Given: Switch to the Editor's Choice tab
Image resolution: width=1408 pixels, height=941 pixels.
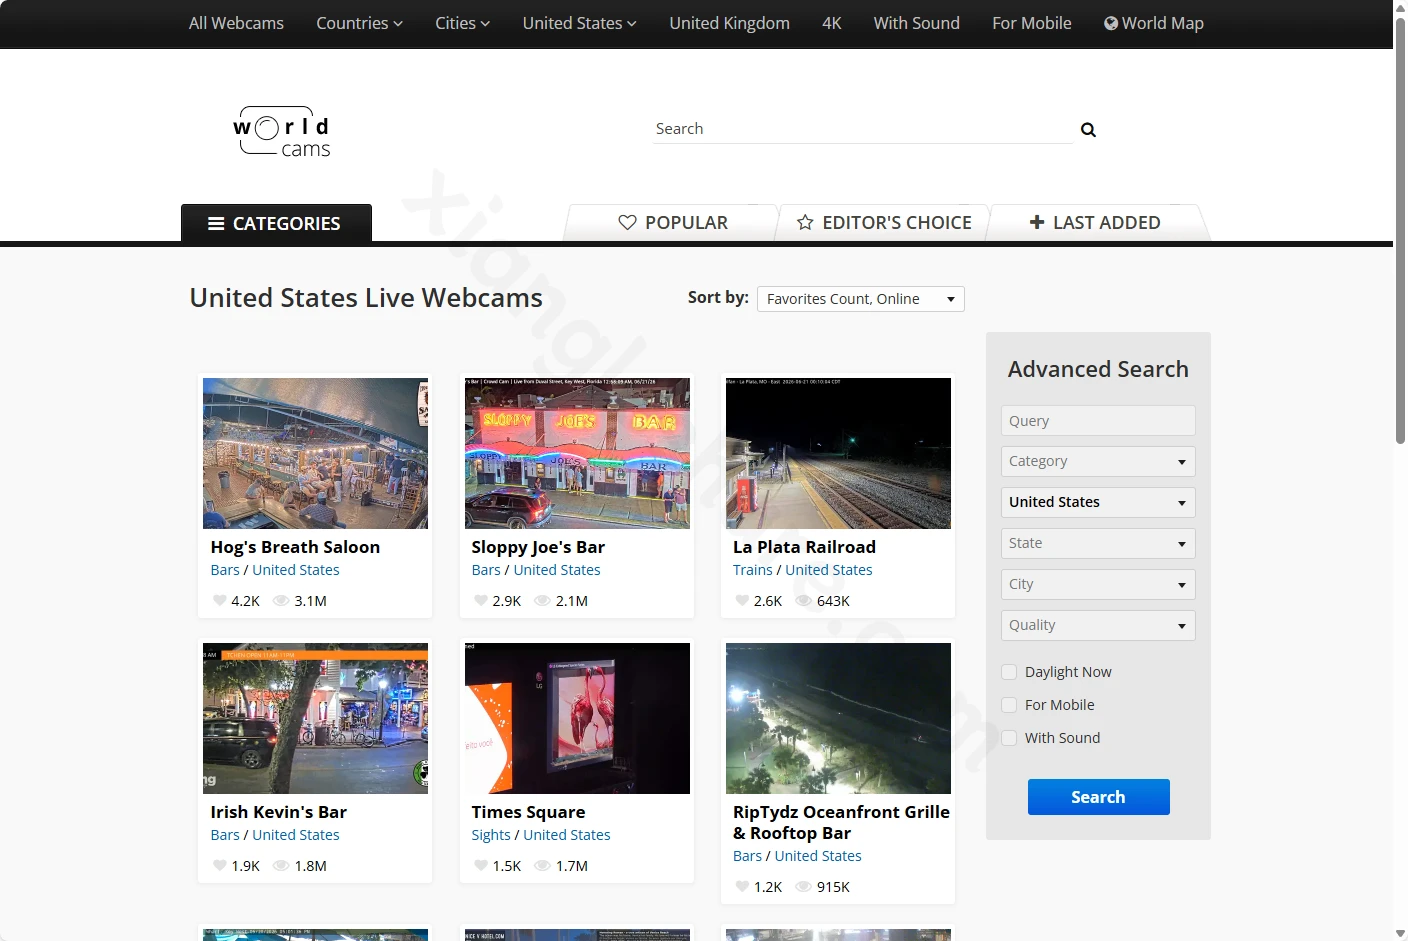Looking at the screenshot, I should 884,223.
